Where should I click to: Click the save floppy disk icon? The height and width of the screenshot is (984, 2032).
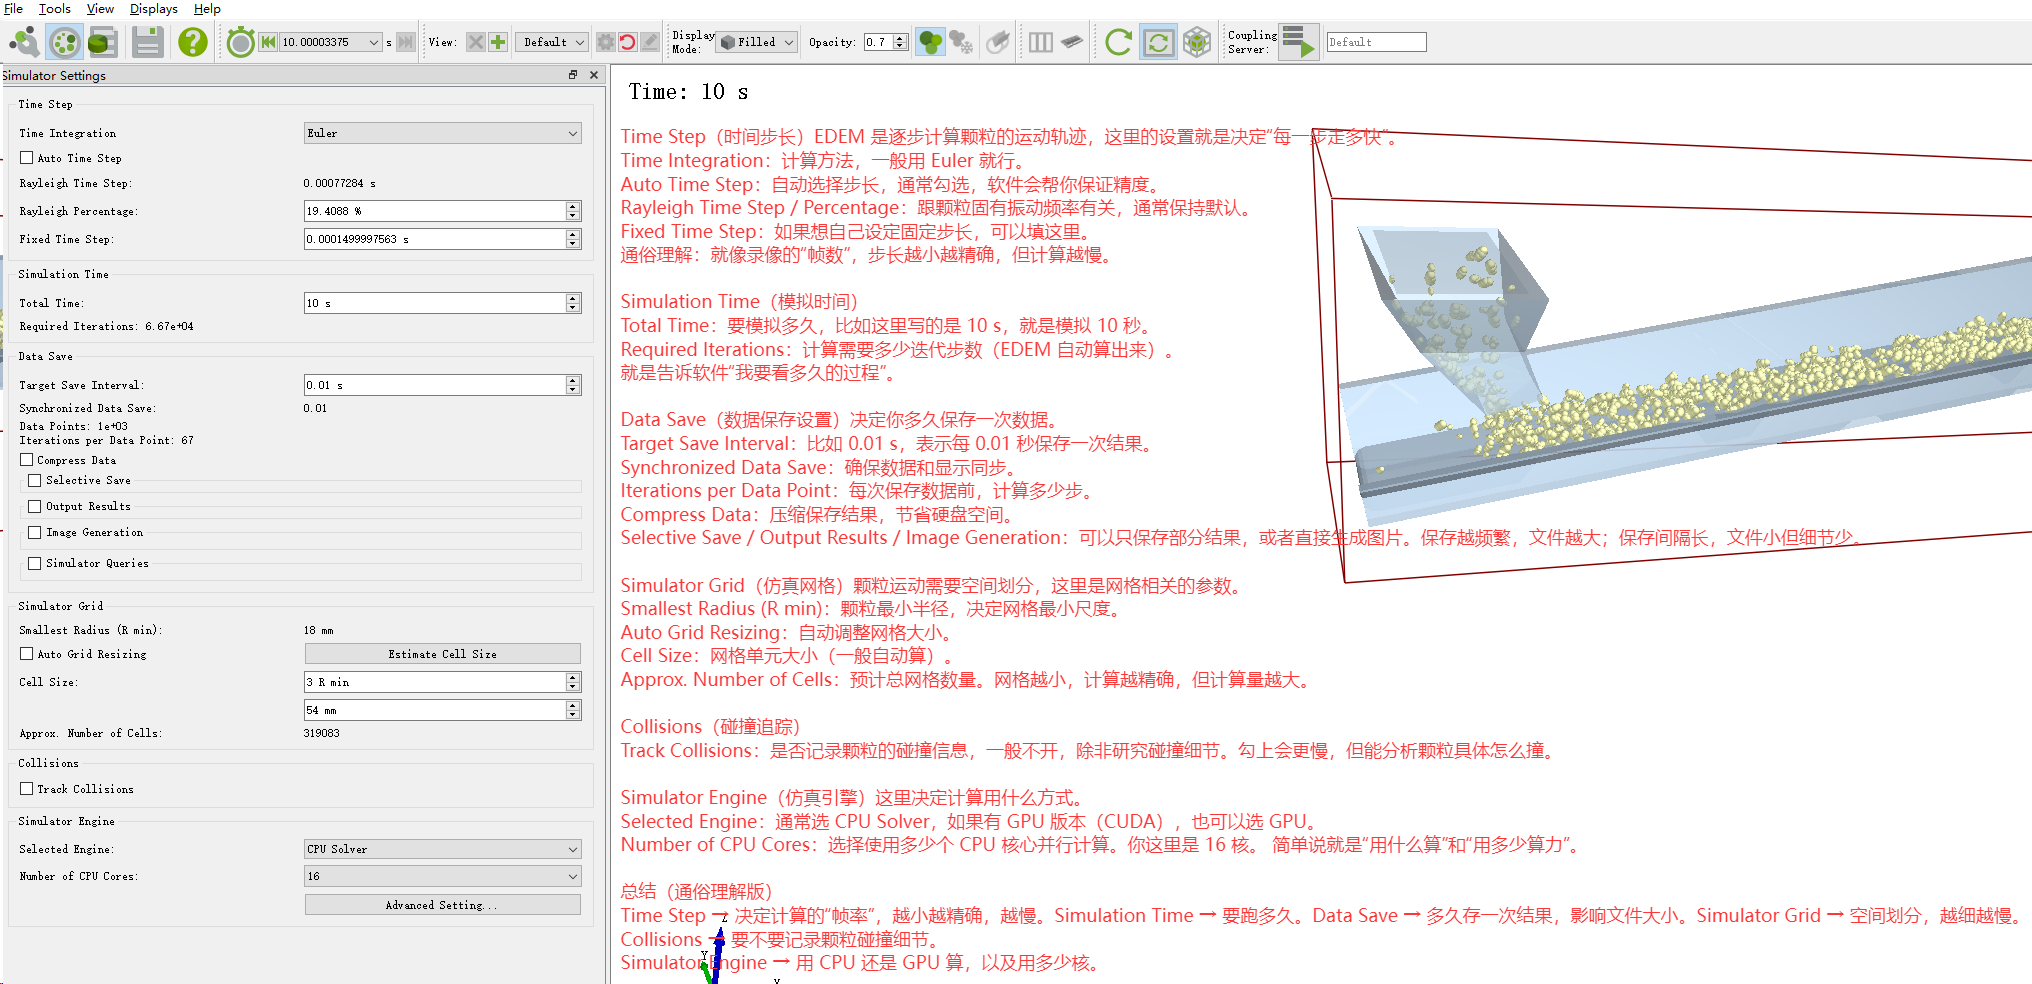click(148, 42)
